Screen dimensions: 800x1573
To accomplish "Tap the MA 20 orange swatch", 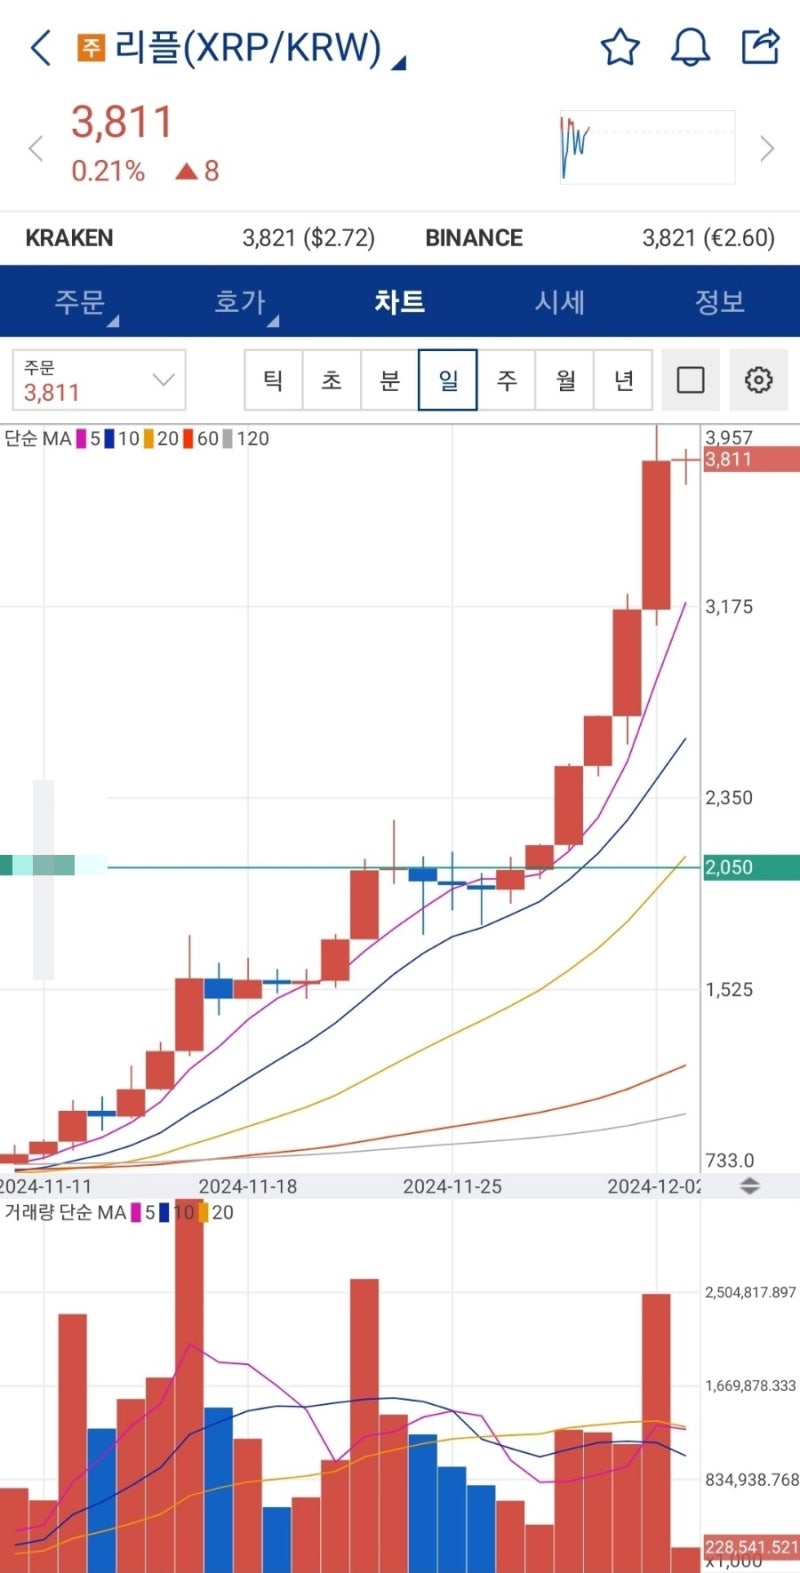I will click(x=148, y=438).
